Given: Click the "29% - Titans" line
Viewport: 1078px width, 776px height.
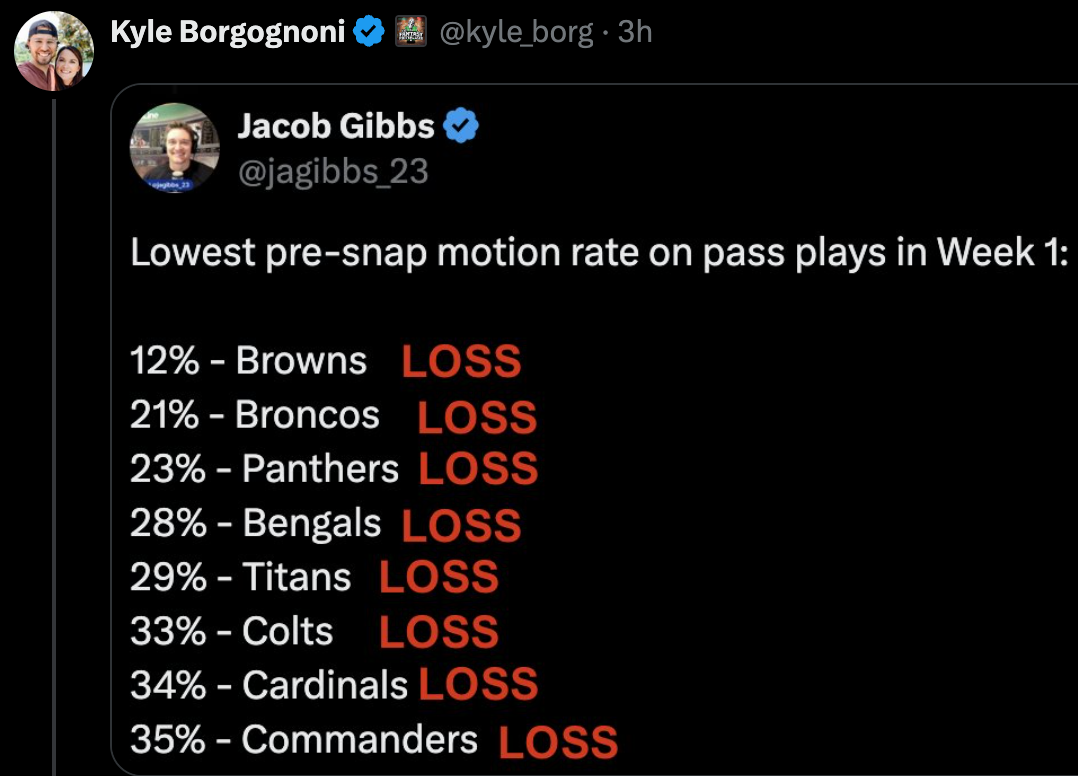Looking at the screenshot, I should [241, 577].
